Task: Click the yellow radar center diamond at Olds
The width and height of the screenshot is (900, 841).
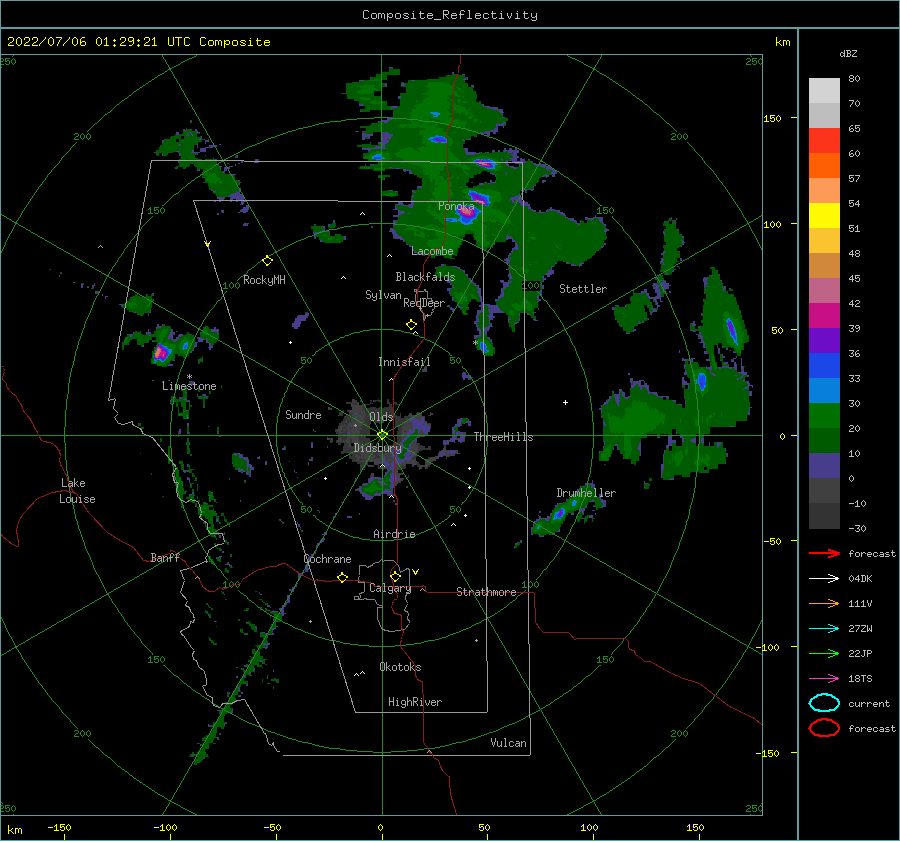Action: 382,435
